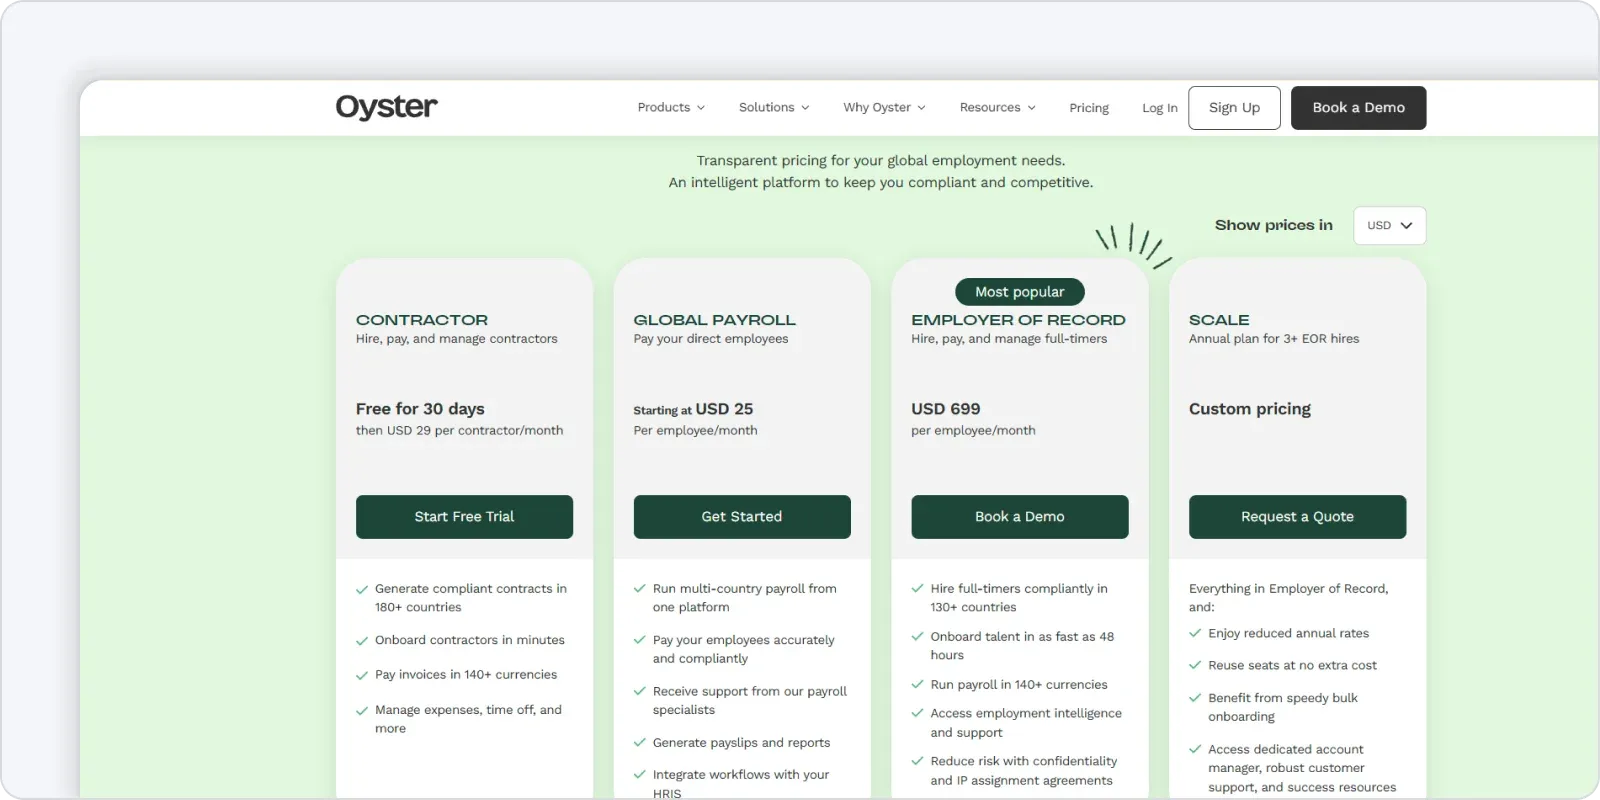The width and height of the screenshot is (1600, 800).
Task: Click checkmark beside 'Manage expenses, time off'
Action: (x=362, y=711)
